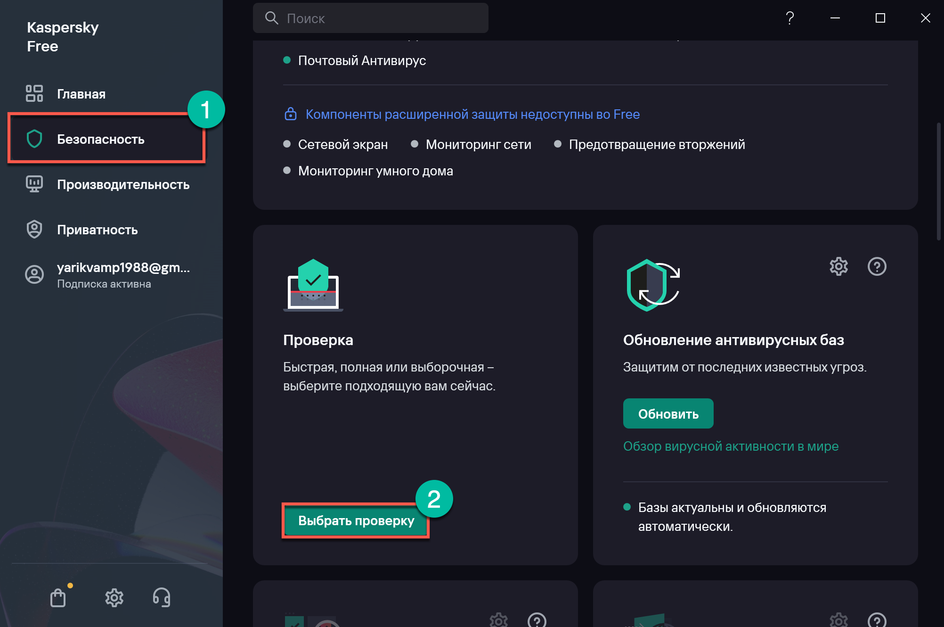The width and height of the screenshot is (944, 627).
Task: Open the store shopping bag icon
Action: tap(58, 597)
